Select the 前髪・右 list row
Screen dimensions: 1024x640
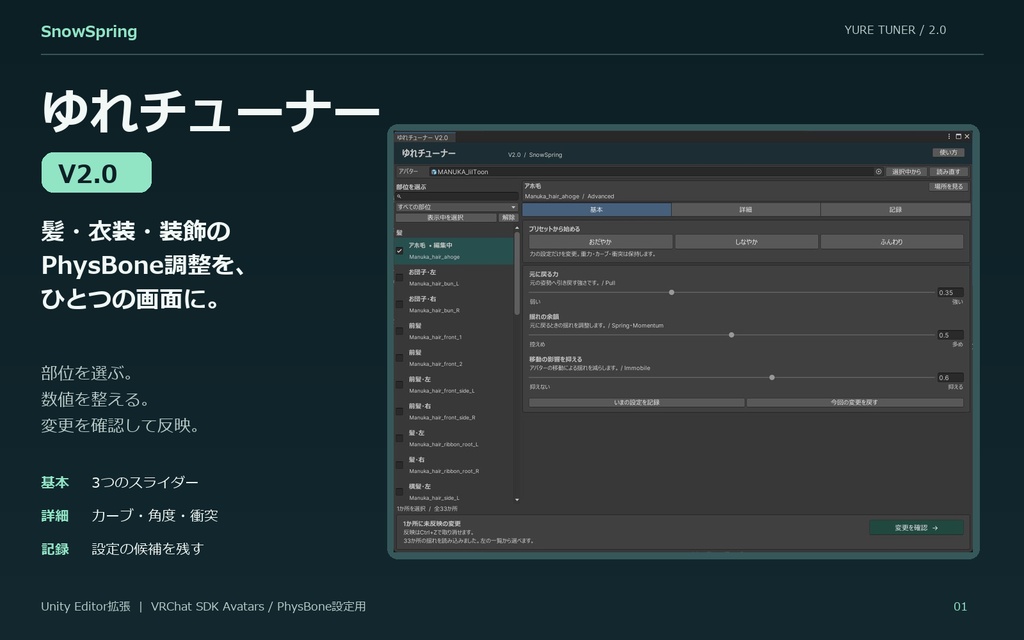point(454,411)
